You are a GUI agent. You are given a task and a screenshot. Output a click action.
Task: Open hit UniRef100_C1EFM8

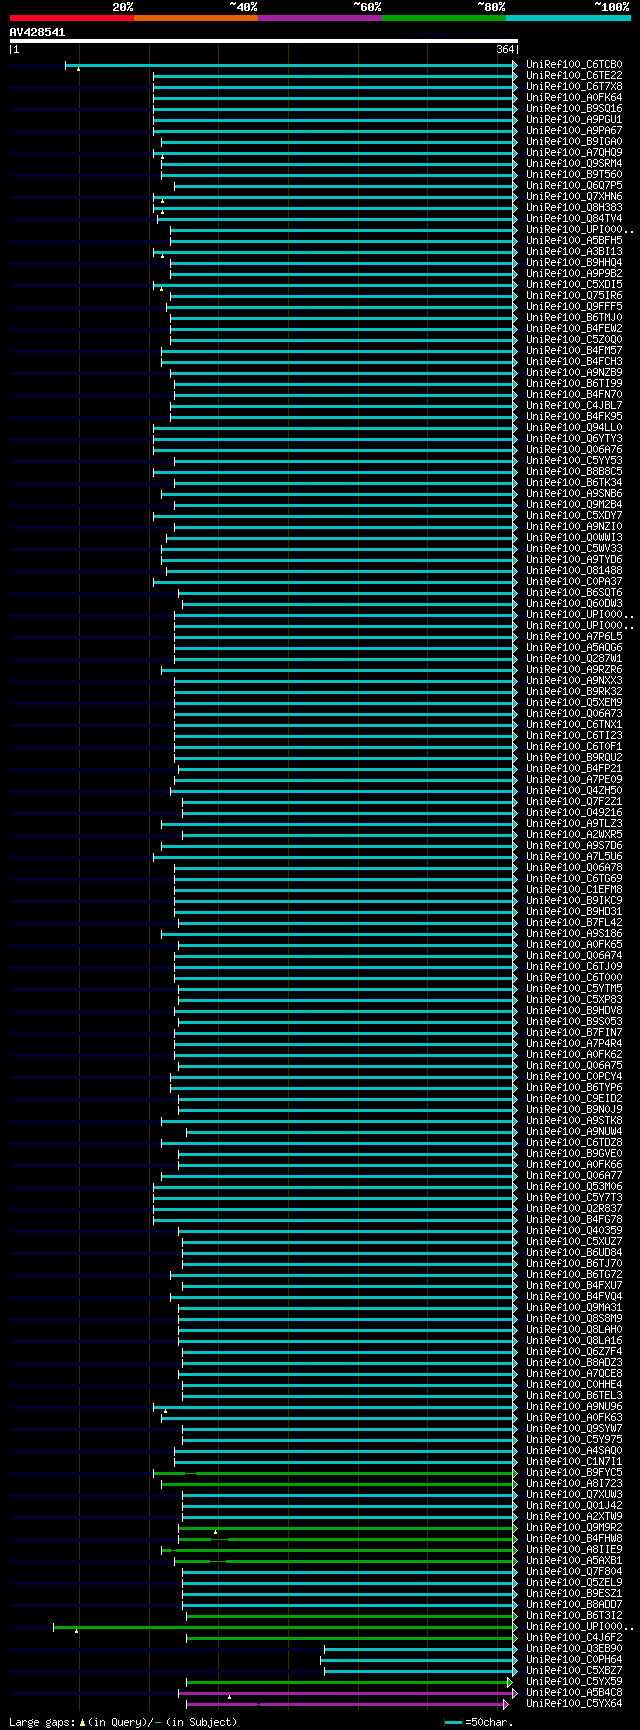point(574,890)
